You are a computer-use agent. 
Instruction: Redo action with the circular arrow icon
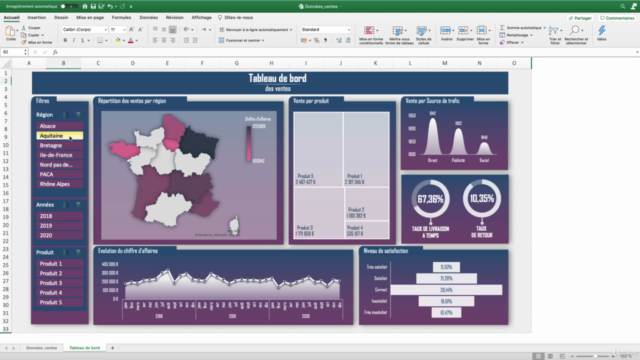tap(122, 7)
